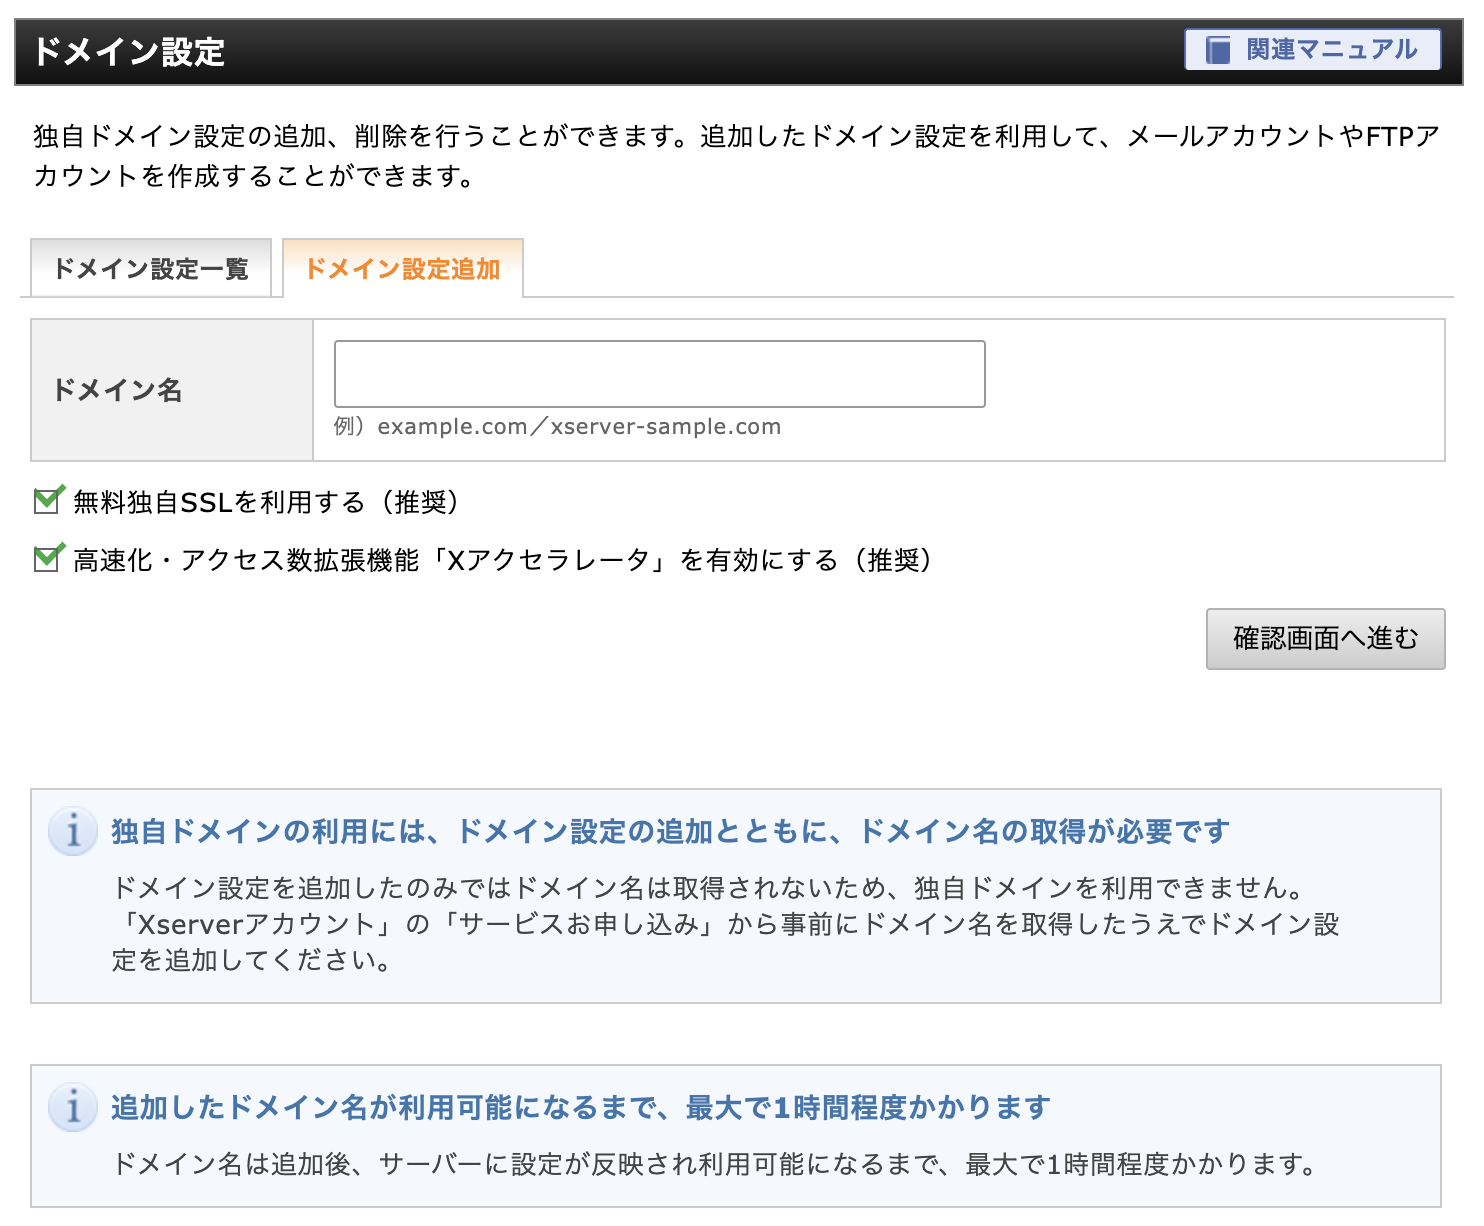Disable the Xアクセラレータ checkbox

click(47, 559)
